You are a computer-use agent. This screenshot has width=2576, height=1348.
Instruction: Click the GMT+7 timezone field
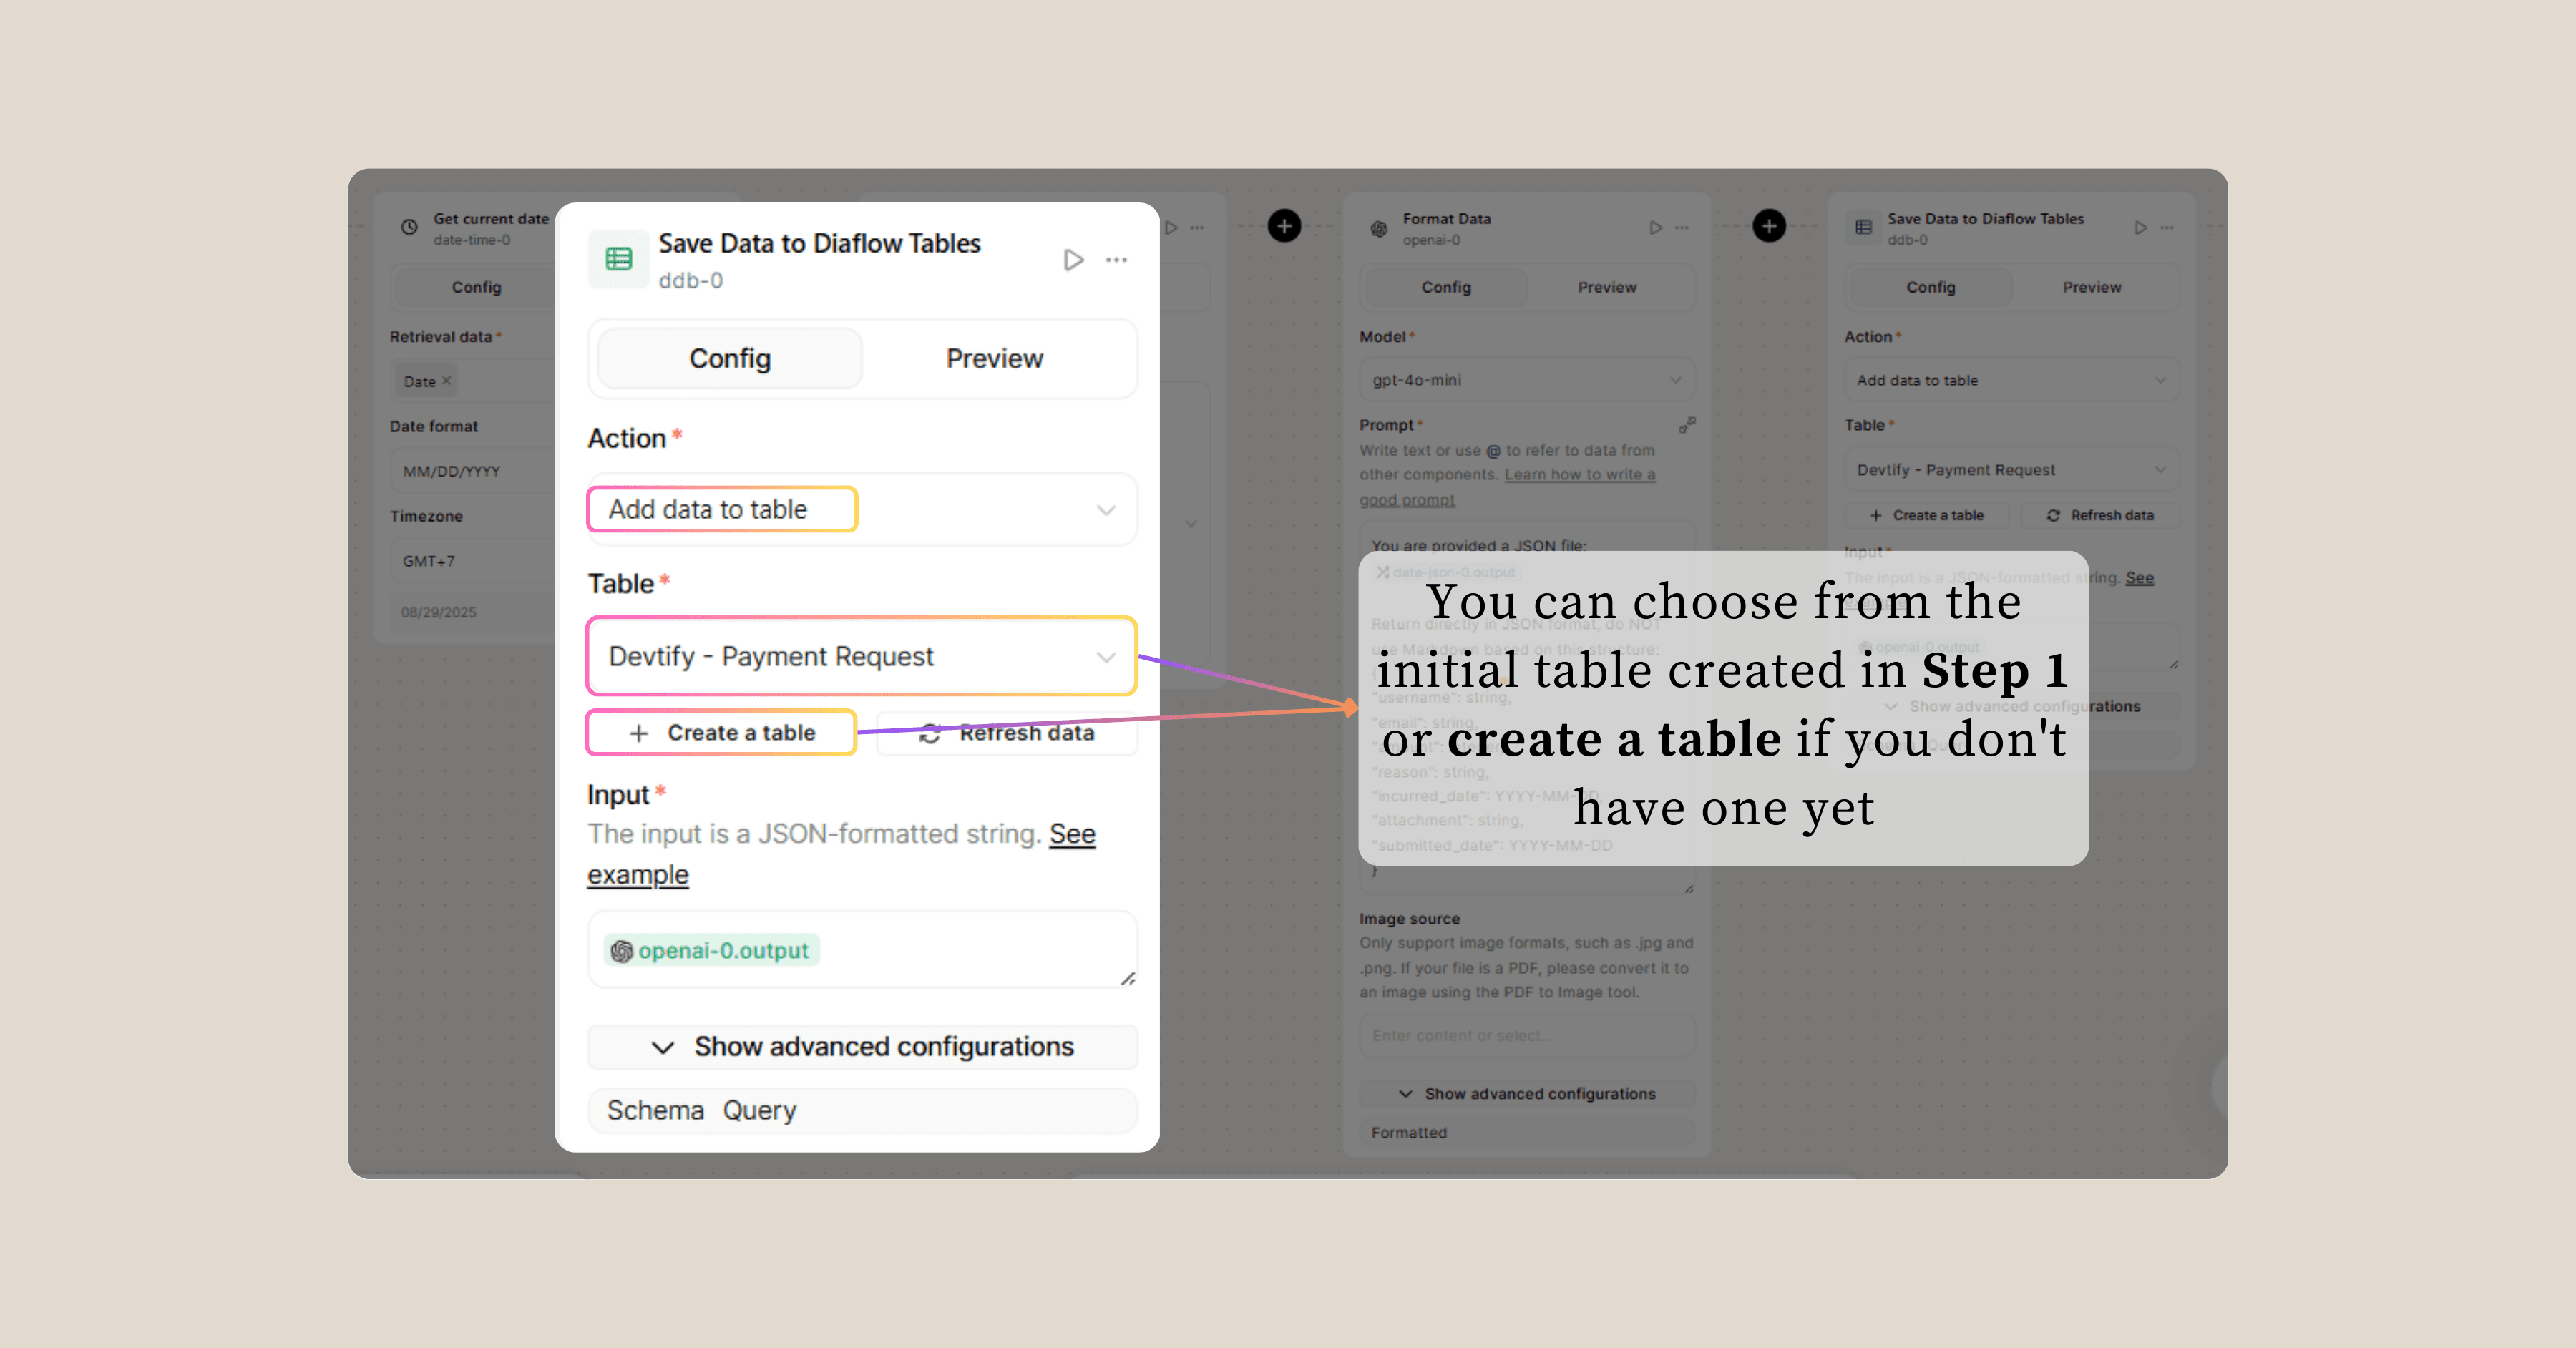[472, 561]
